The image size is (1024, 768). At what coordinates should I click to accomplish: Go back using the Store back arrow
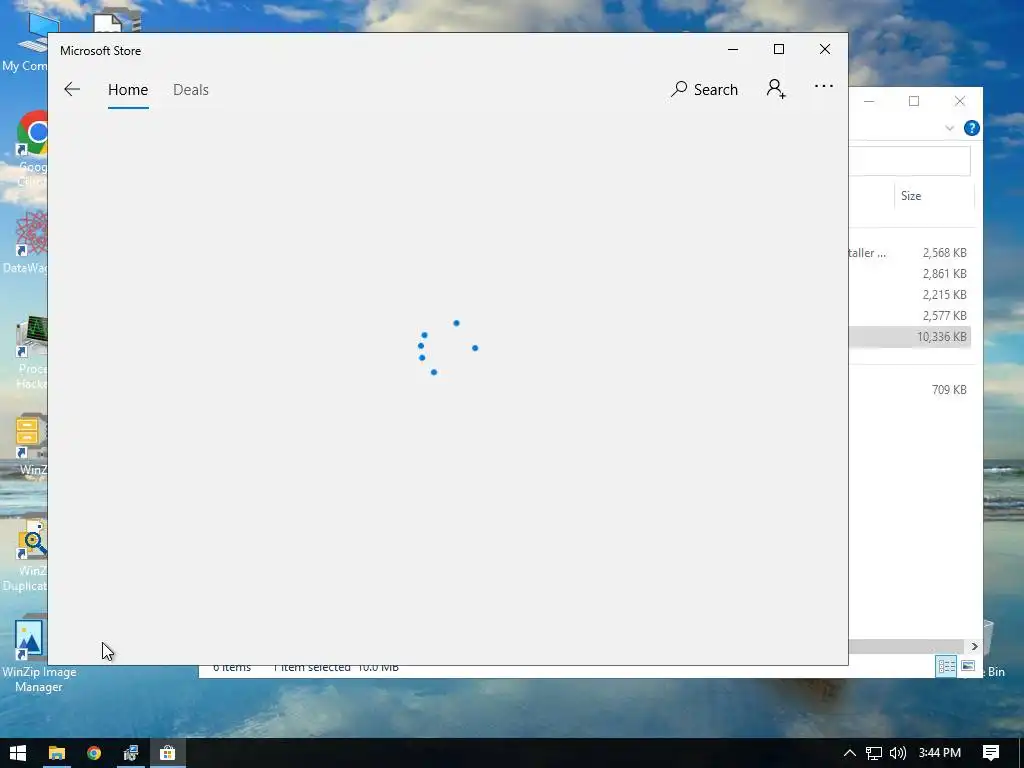click(x=72, y=89)
